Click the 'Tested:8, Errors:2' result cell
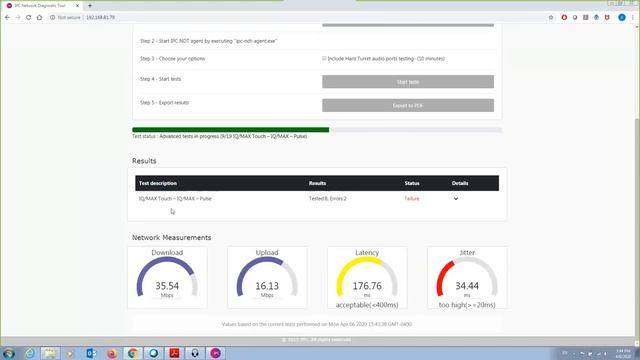This screenshot has width=640, height=360. 327,199
